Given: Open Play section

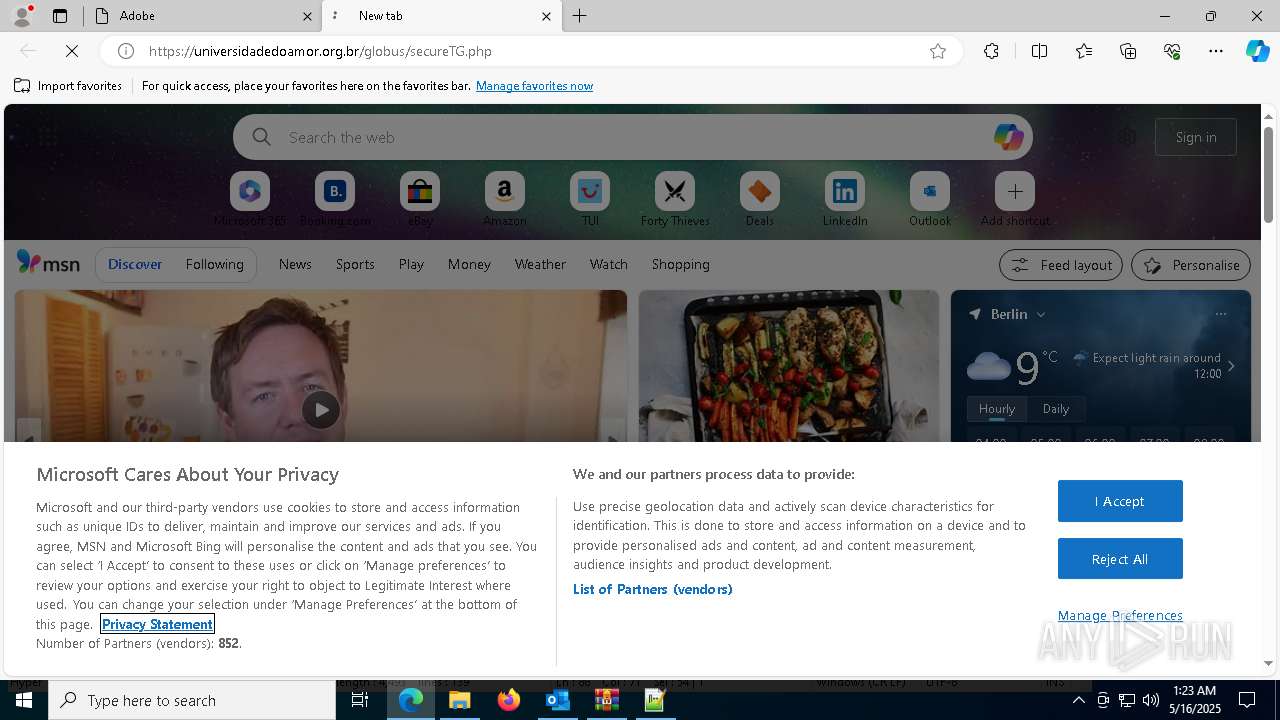Looking at the screenshot, I should pos(411,264).
